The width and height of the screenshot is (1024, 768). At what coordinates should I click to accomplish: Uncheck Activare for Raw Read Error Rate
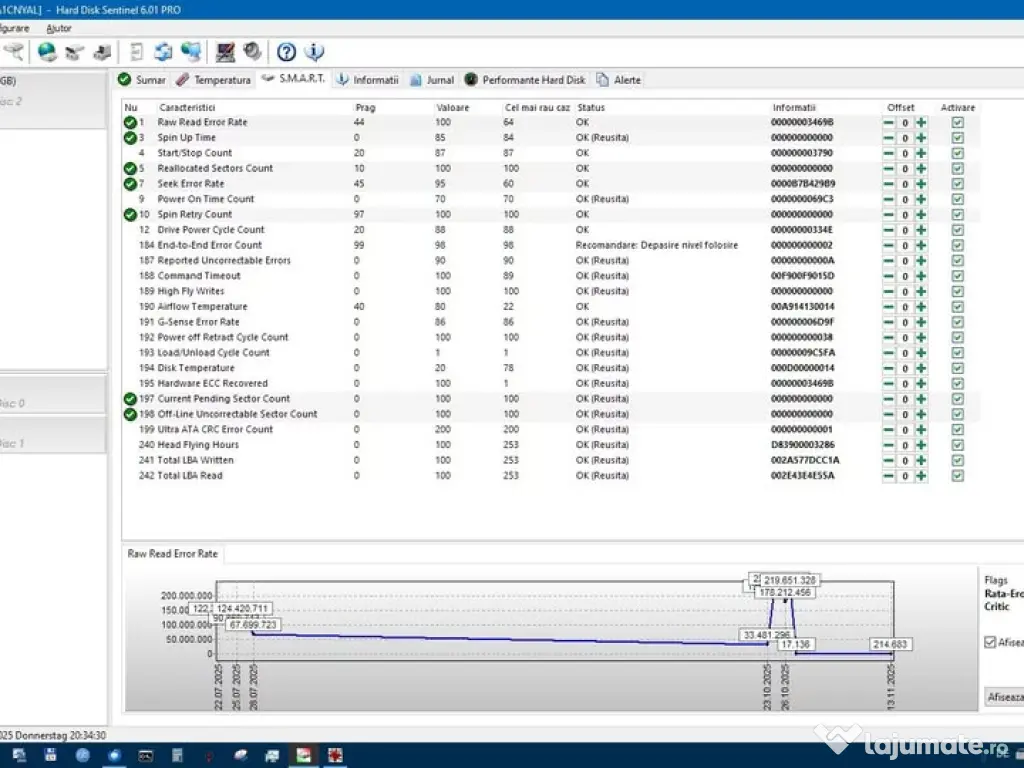[x=958, y=122]
